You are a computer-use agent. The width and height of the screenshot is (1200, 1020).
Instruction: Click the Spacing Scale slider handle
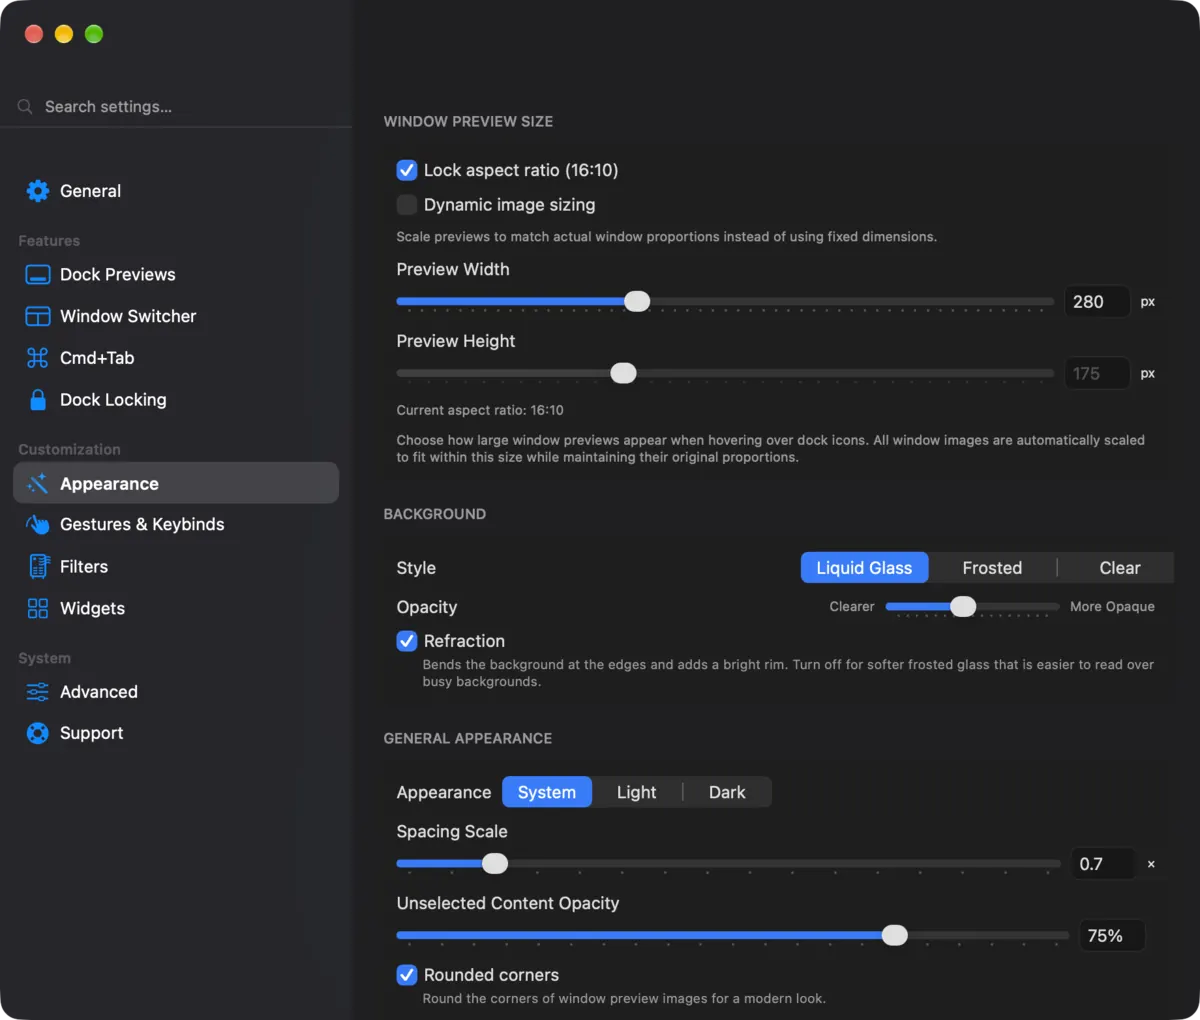tap(495, 863)
